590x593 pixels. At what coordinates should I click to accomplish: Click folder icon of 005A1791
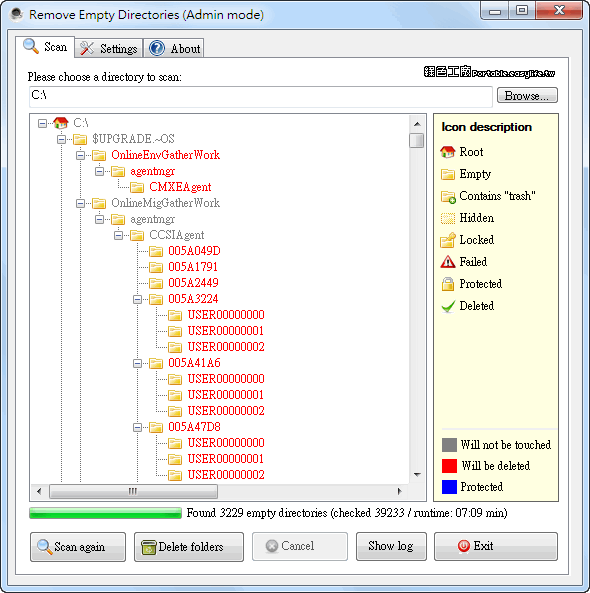[156, 267]
